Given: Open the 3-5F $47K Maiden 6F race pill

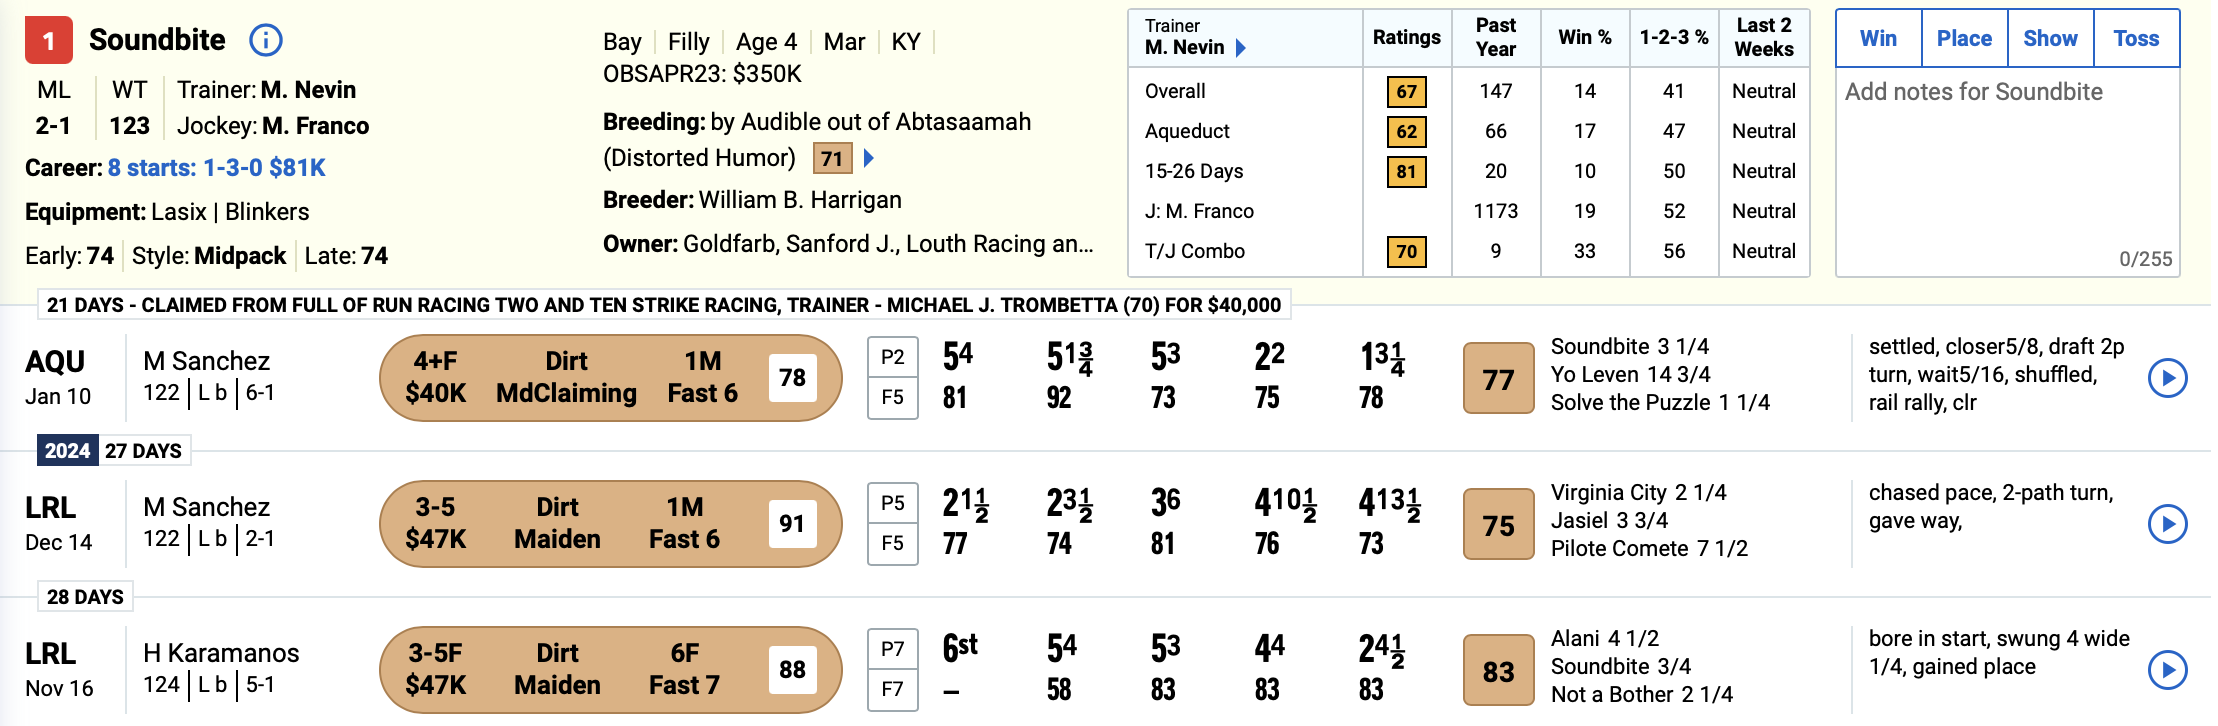Looking at the screenshot, I should (x=611, y=670).
